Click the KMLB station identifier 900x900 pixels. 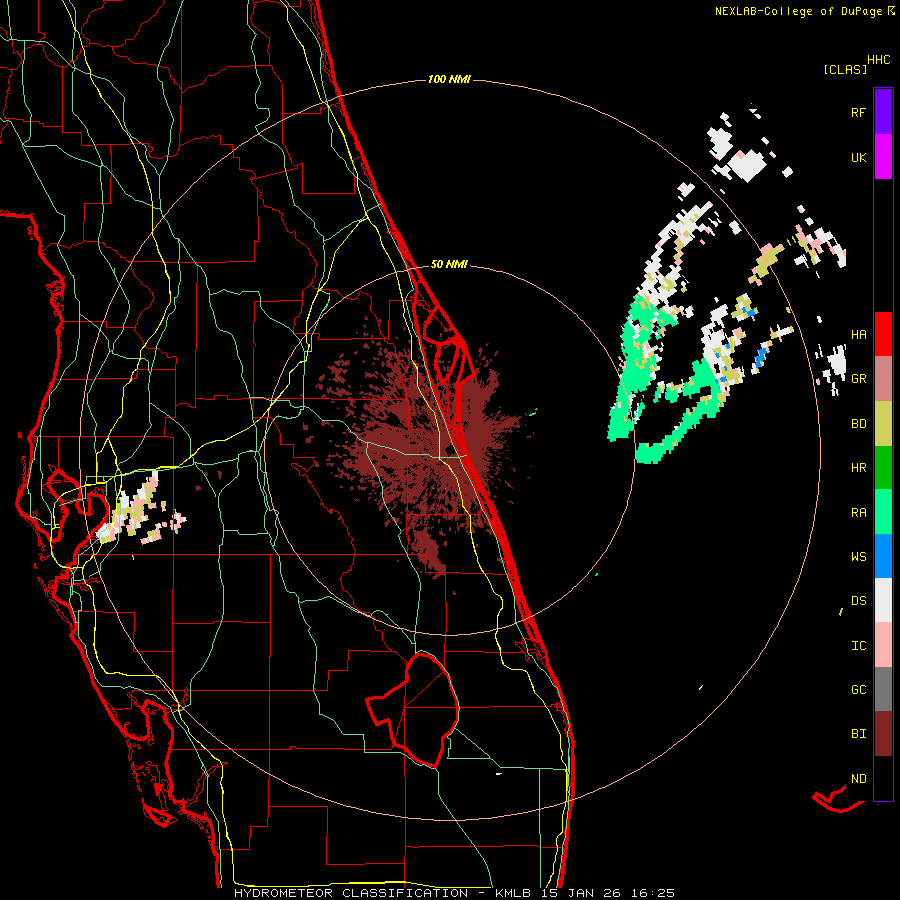[513, 893]
